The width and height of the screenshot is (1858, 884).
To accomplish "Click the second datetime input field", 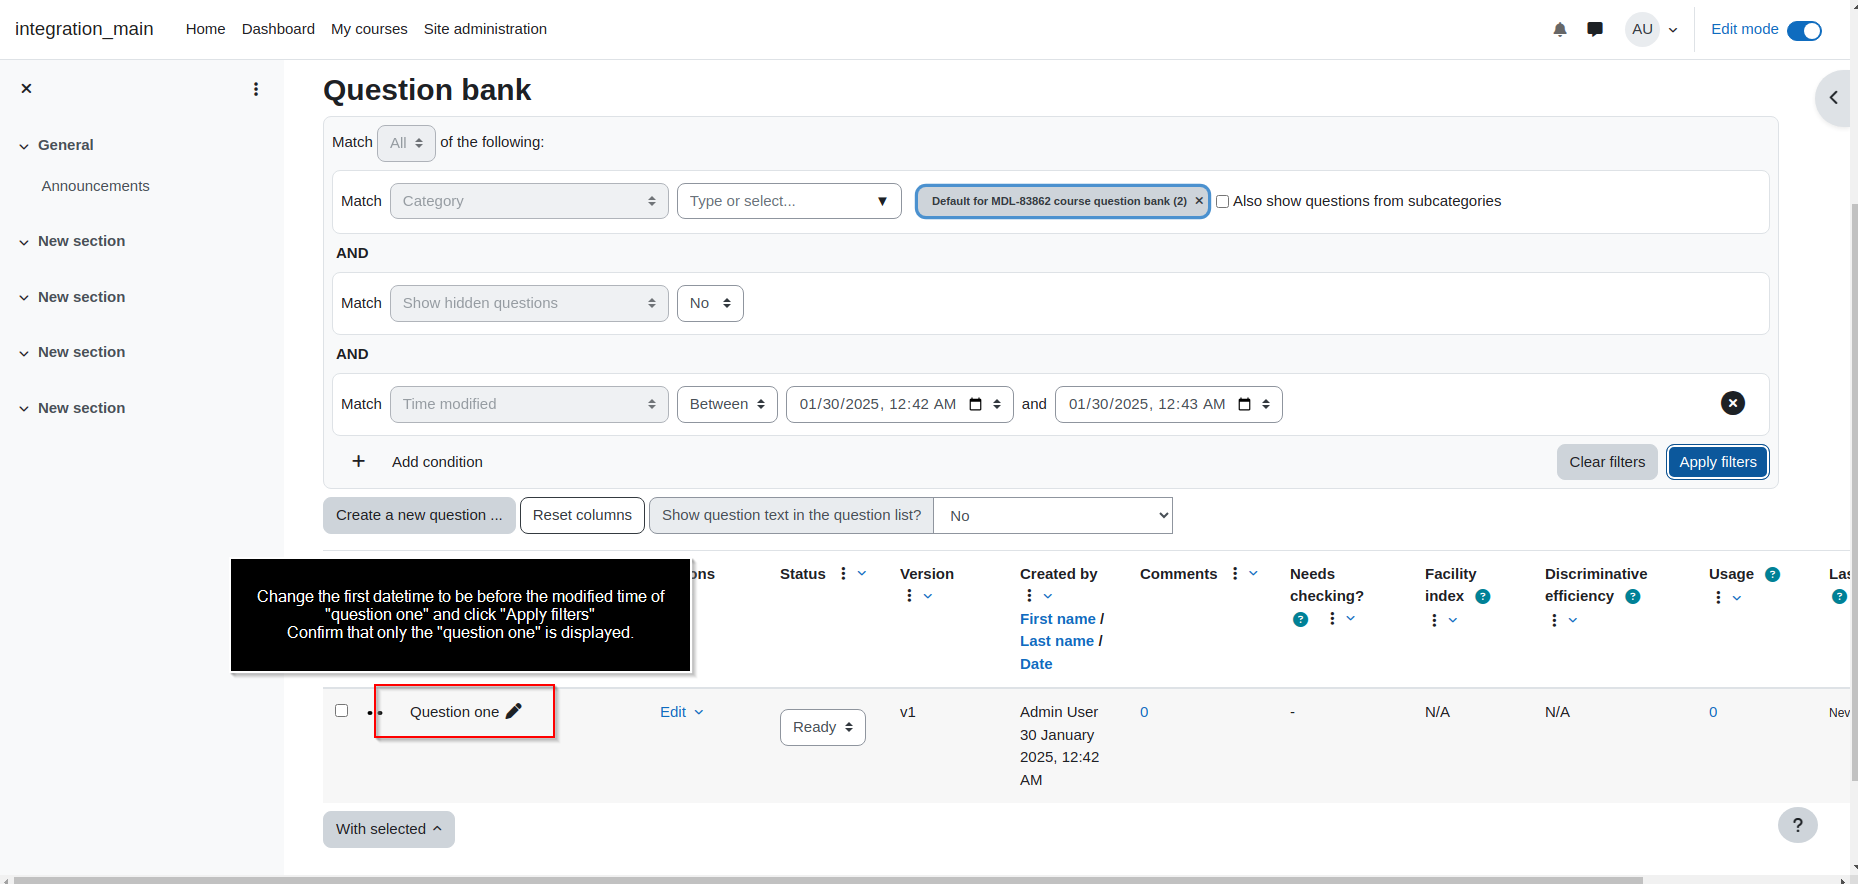I will point(1169,404).
